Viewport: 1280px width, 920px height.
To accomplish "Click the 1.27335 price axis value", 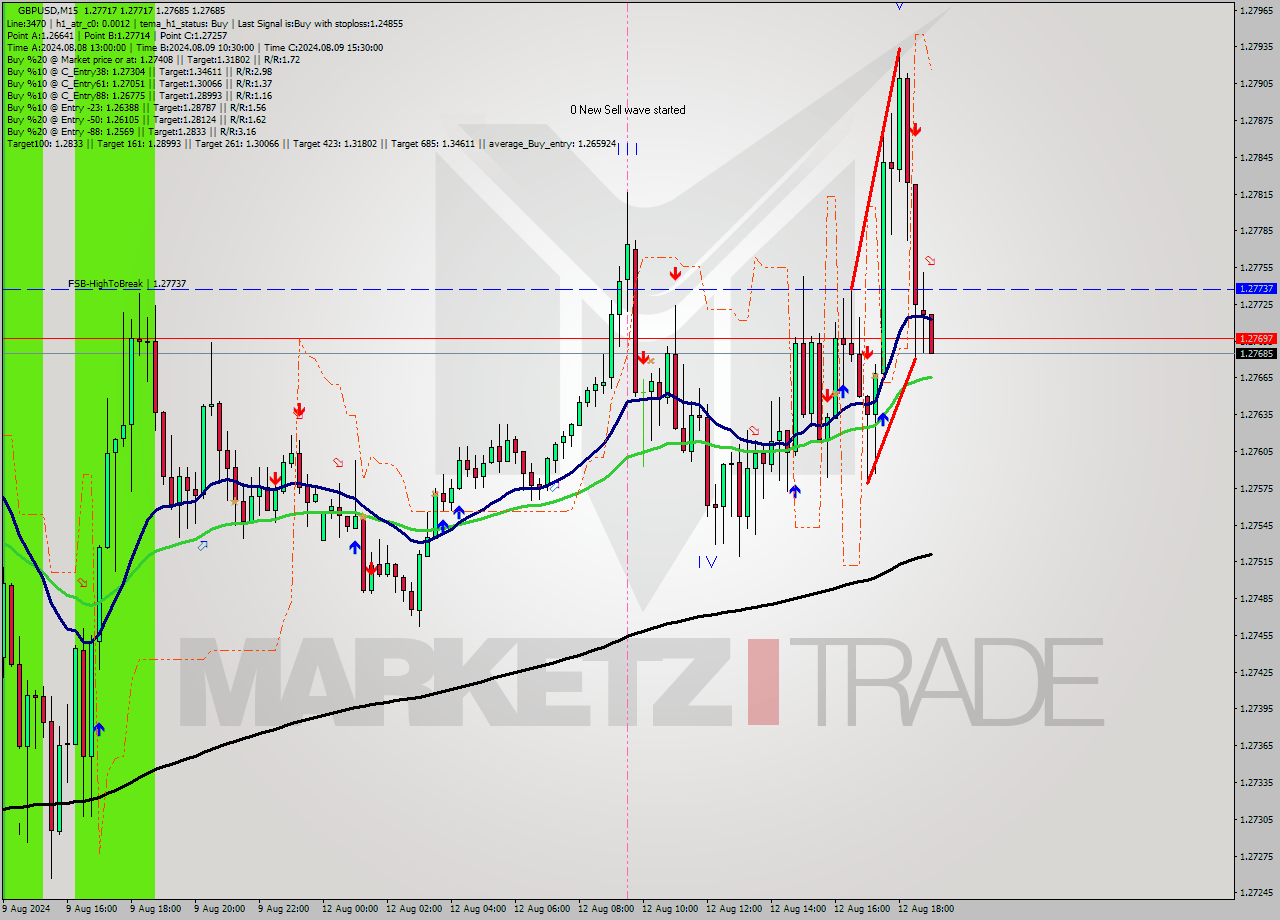I will [1256, 782].
